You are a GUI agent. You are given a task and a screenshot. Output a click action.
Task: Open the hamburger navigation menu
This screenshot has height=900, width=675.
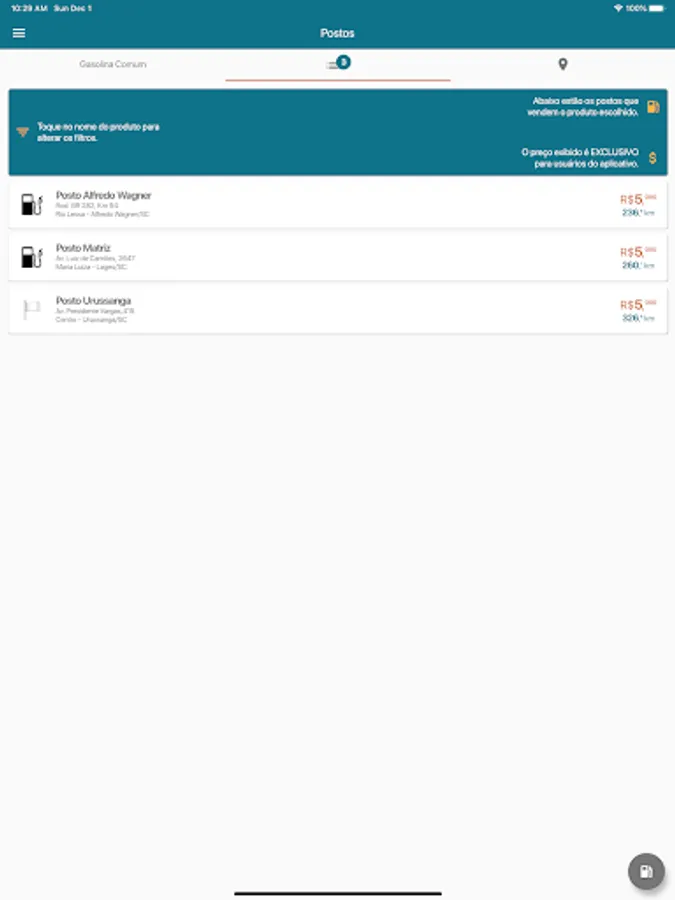[19, 33]
